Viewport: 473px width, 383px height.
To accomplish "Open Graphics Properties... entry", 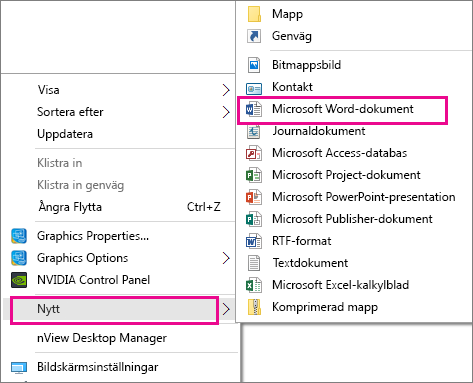I will pos(119,236).
